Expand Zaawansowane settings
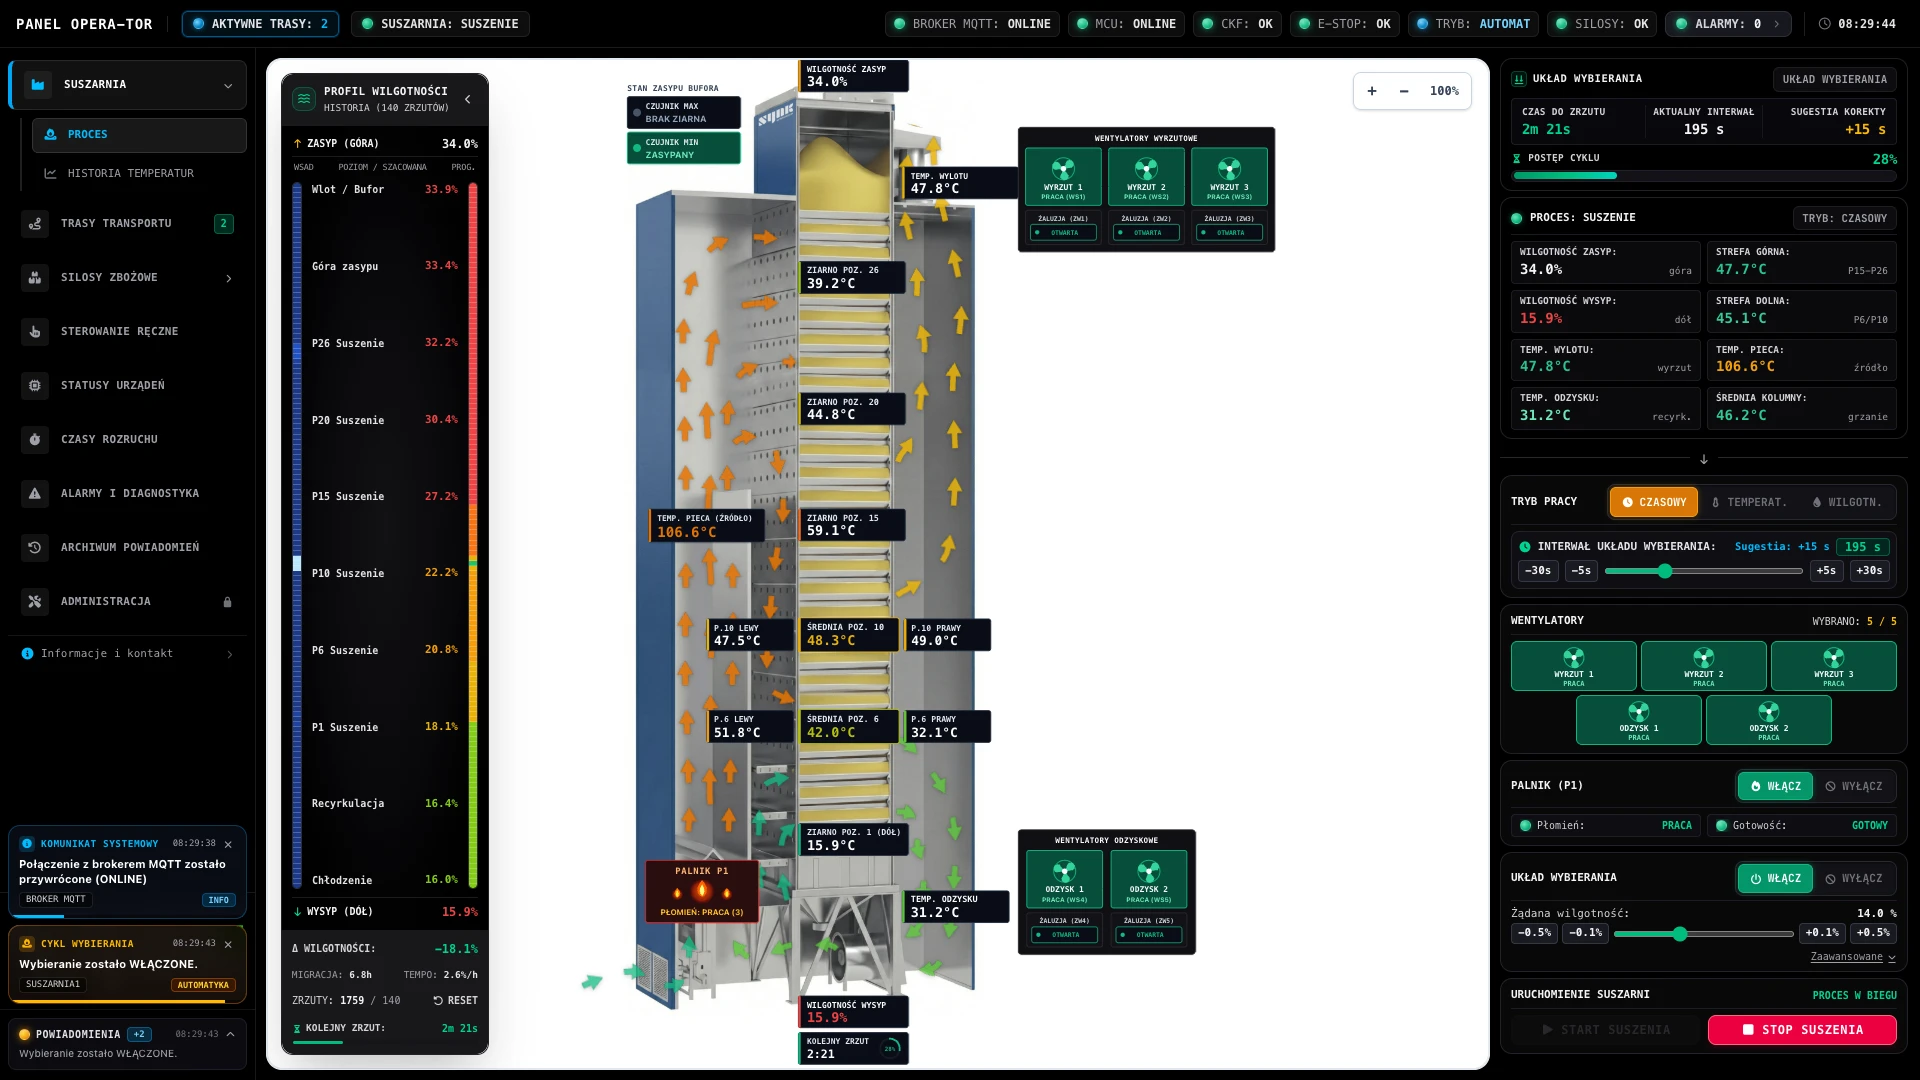The height and width of the screenshot is (1080, 1920). [x=1853, y=957]
